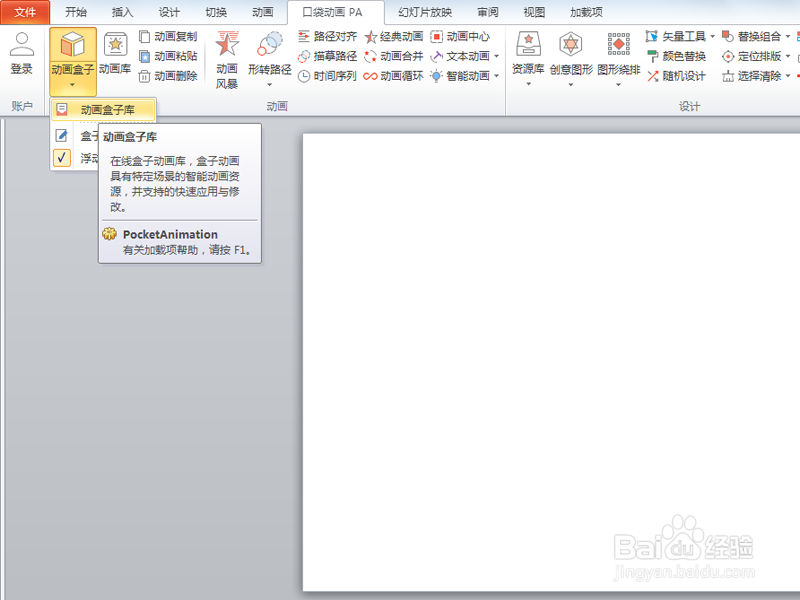Expand the 替换组合 dropdown arrow
The image size is (800, 600).
[x=788, y=36]
